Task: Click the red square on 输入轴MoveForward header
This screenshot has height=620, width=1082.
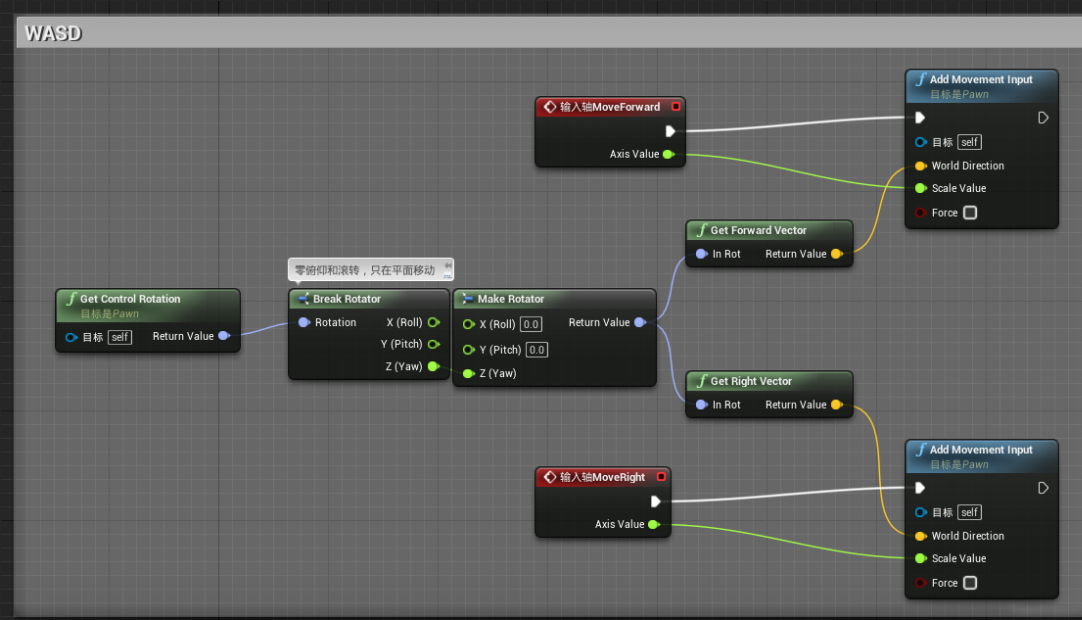Action: tap(676, 106)
